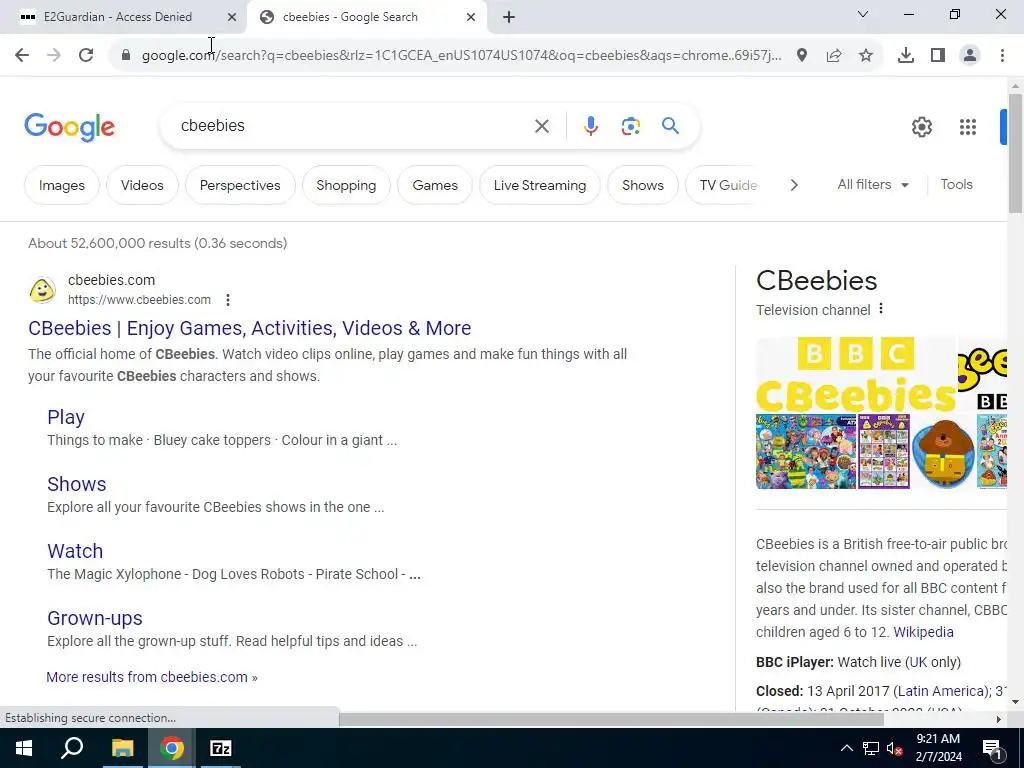Open the Play sitelink
The height and width of the screenshot is (768, 1024).
[66, 417]
